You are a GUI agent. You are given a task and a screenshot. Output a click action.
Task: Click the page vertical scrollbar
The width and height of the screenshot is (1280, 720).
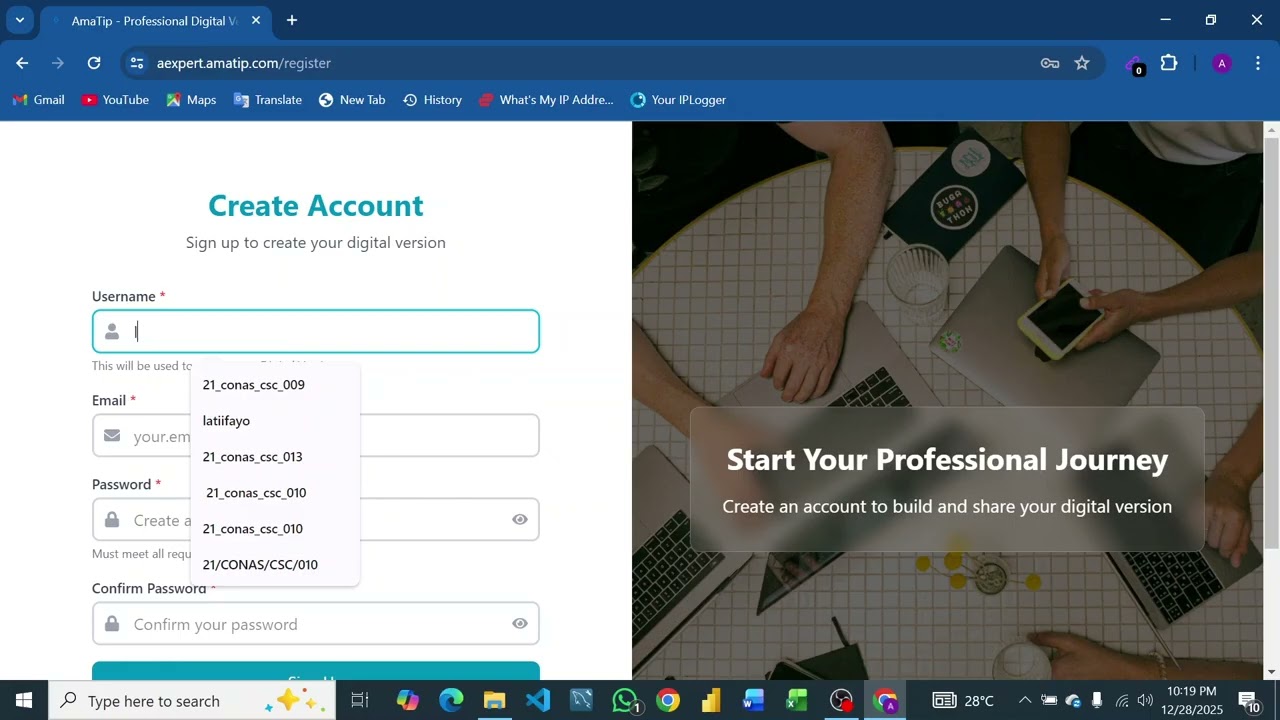tap(1272, 342)
